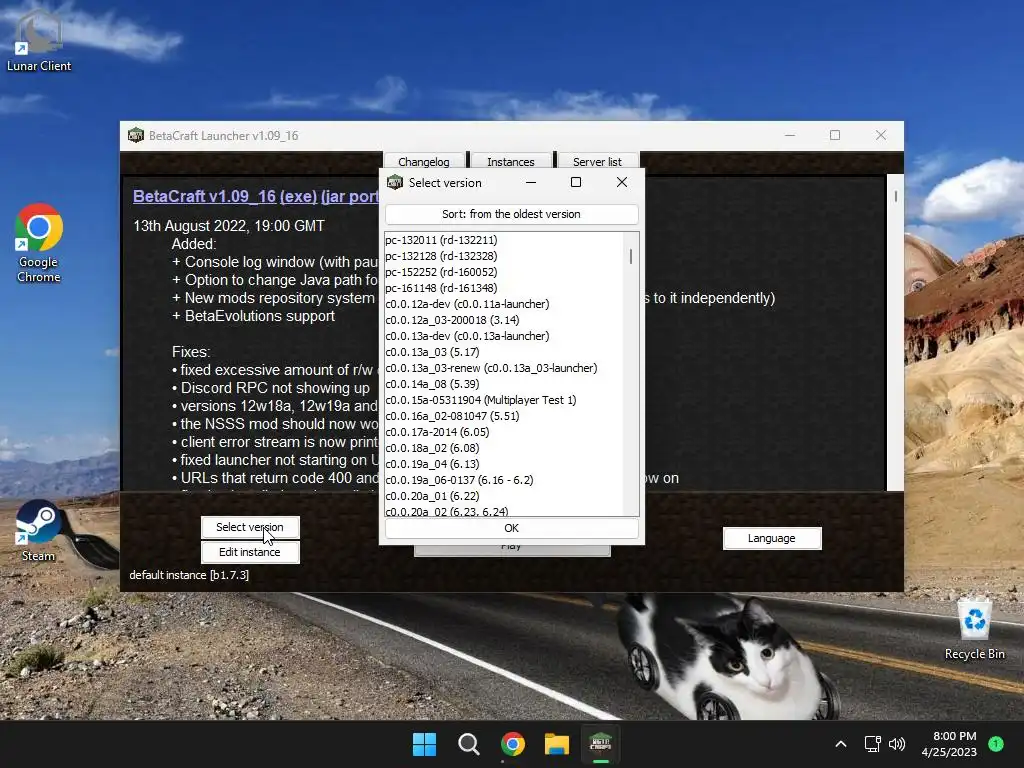Open the Language button
The image size is (1024, 768).
[772, 538]
